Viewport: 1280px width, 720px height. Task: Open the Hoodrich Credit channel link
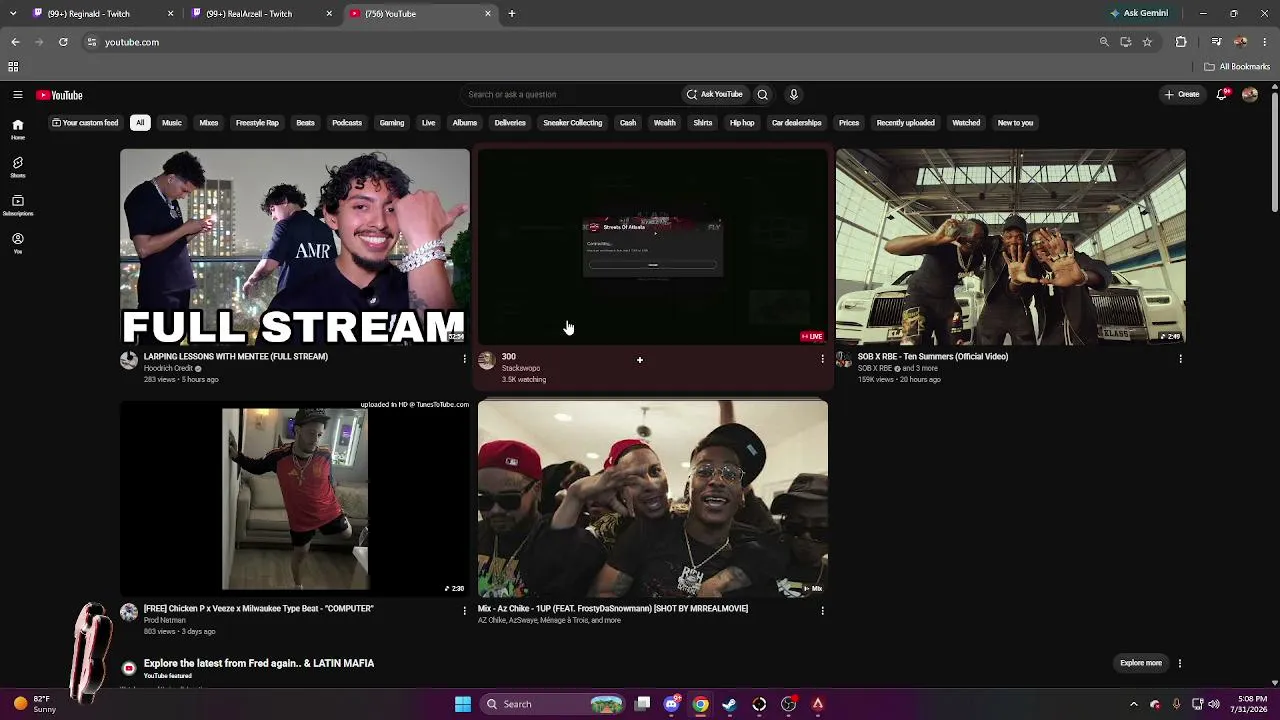(168, 369)
